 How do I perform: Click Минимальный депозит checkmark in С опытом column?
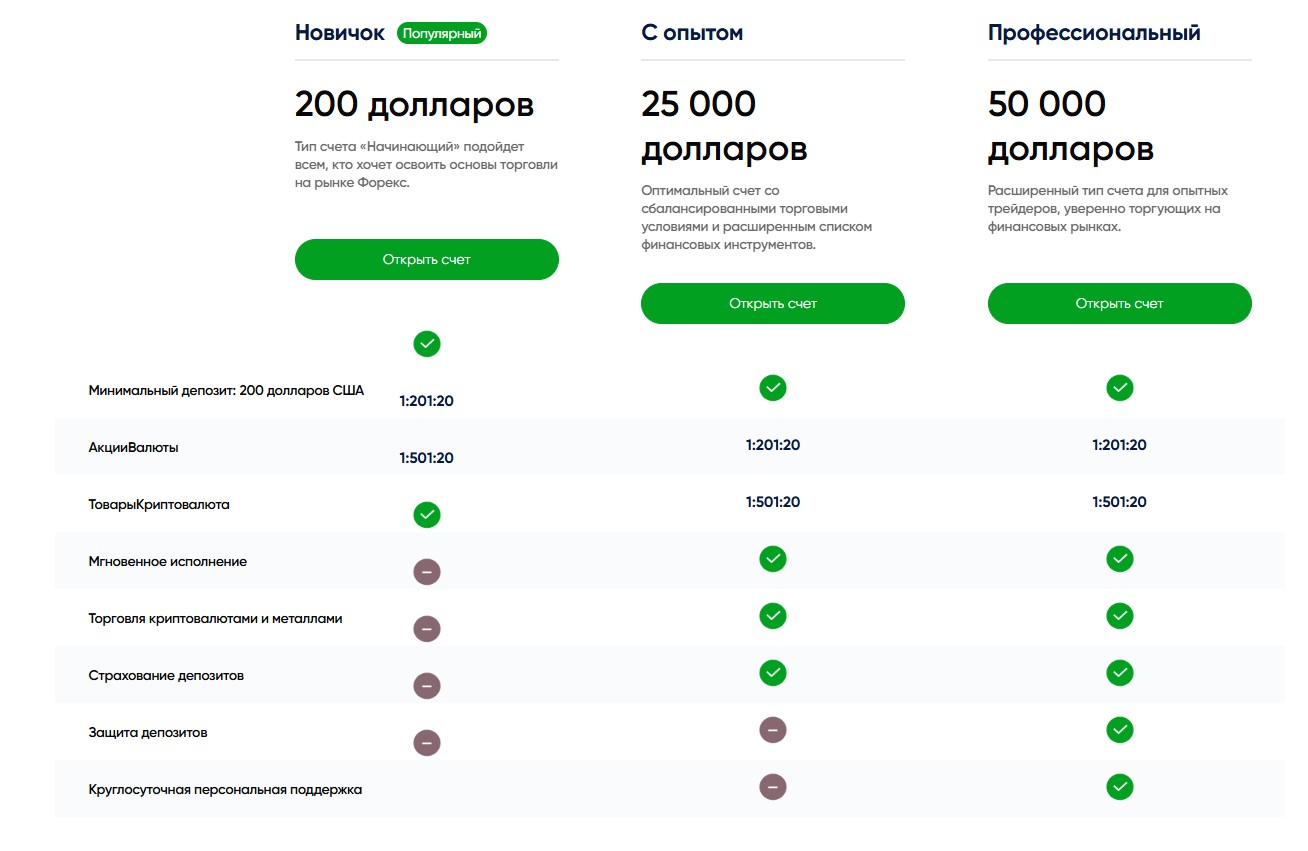coord(773,388)
